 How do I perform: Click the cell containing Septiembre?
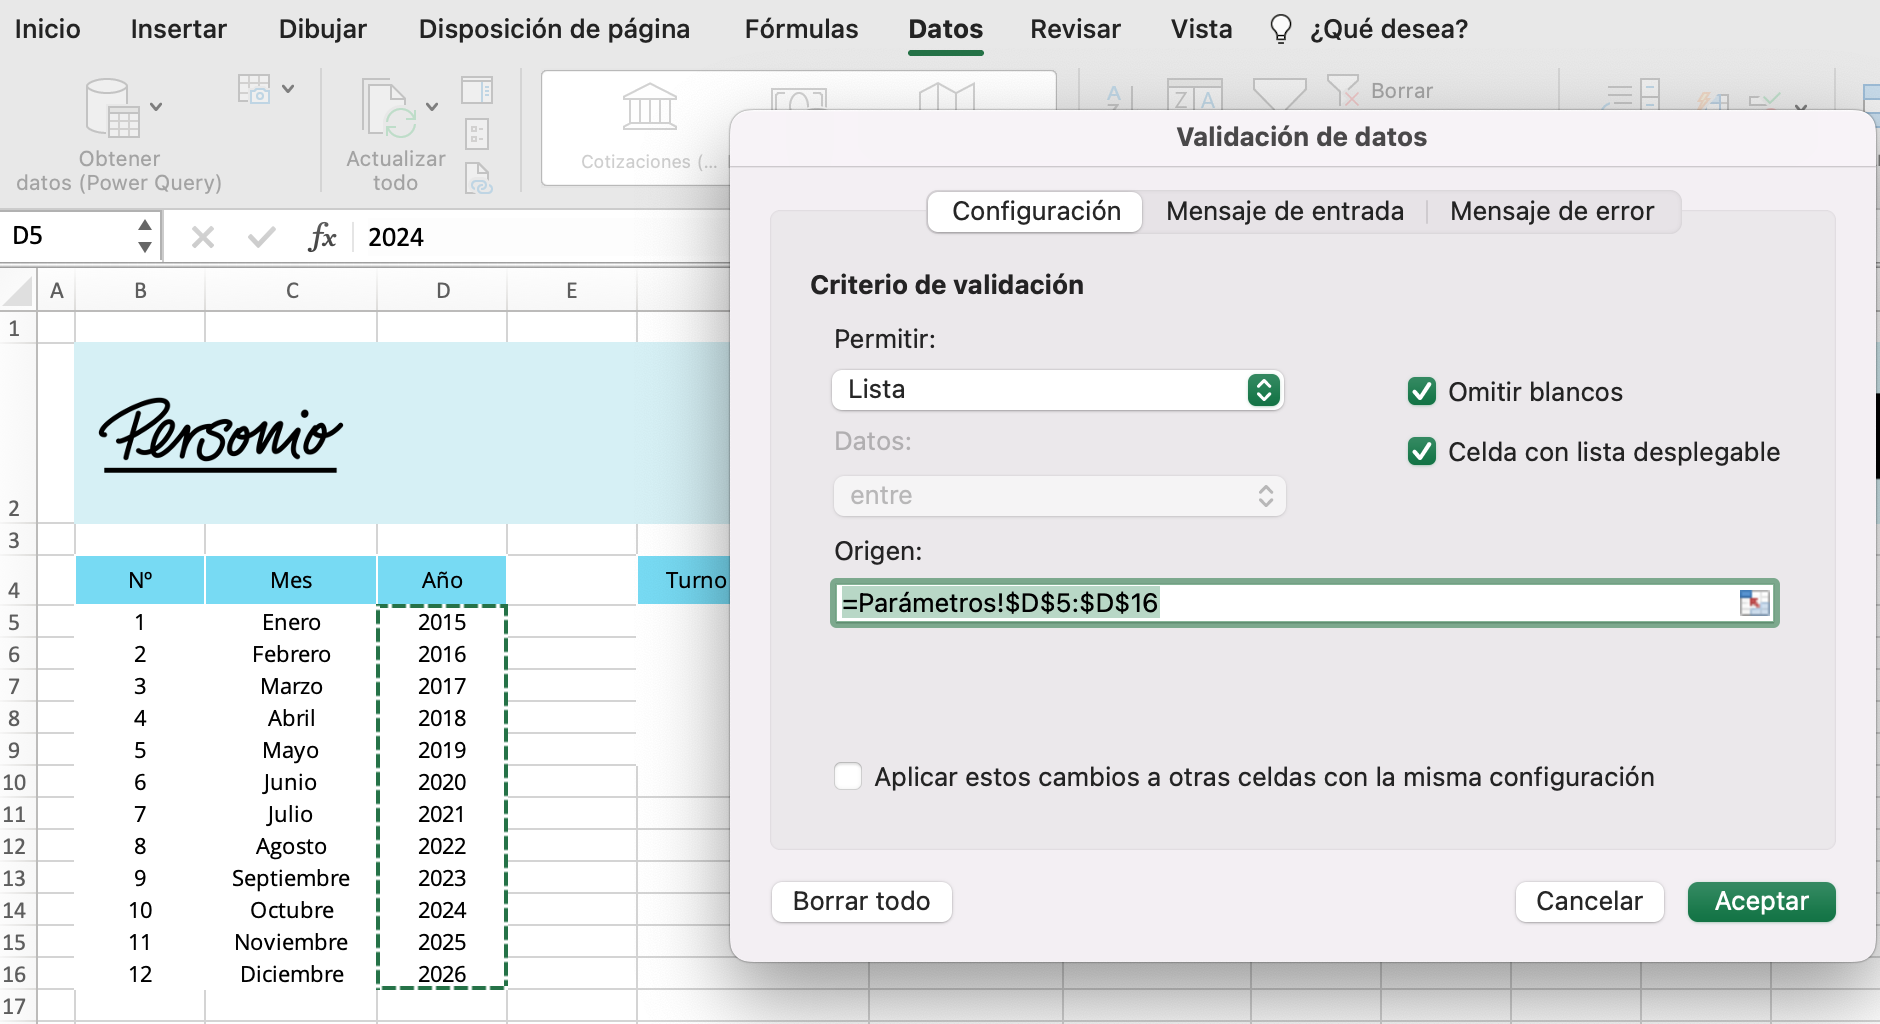(x=291, y=878)
